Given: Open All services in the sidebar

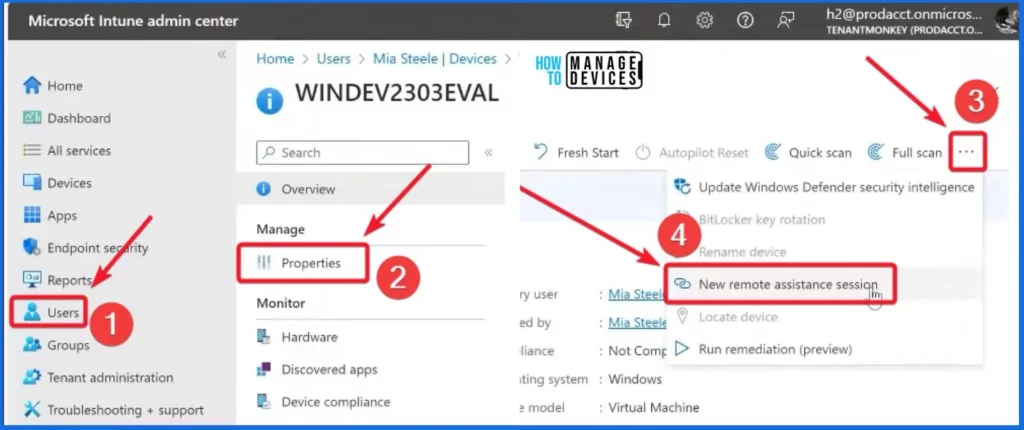Looking at the screenshot, I should pyautogui.click(x=67, y=150).
